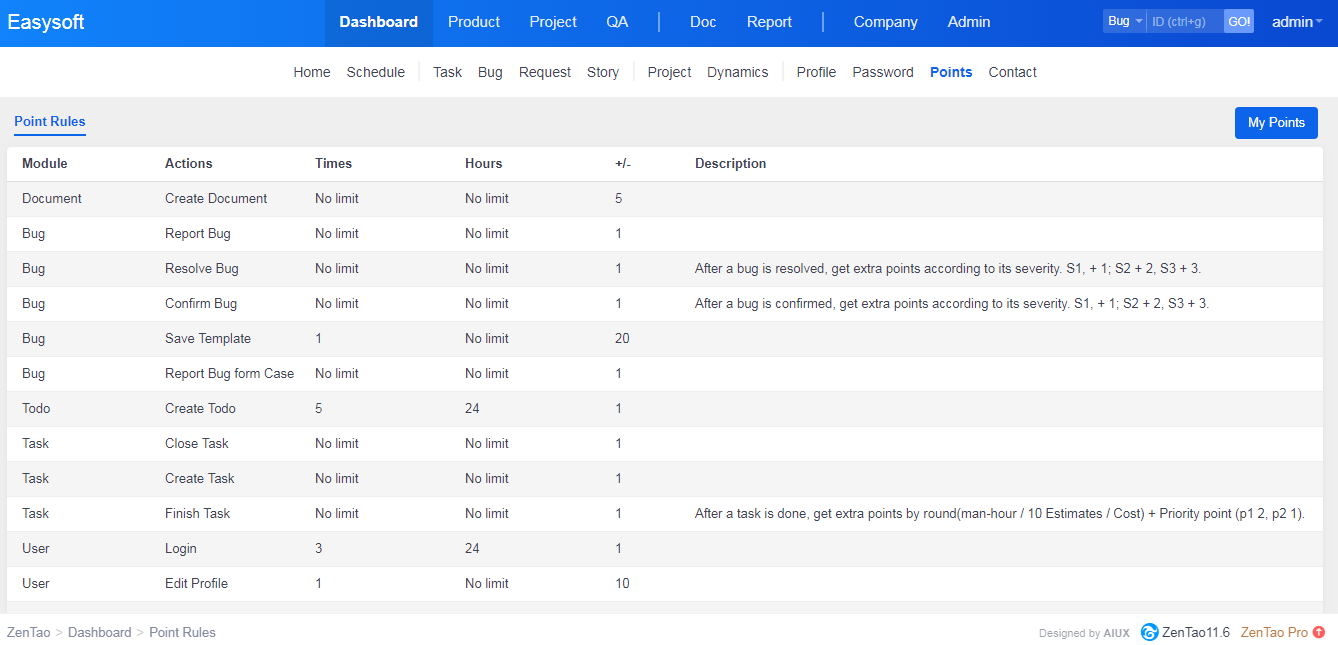Open the Contact submenu page
This screenshot has height=645, width=1338.
[1012, 72]
